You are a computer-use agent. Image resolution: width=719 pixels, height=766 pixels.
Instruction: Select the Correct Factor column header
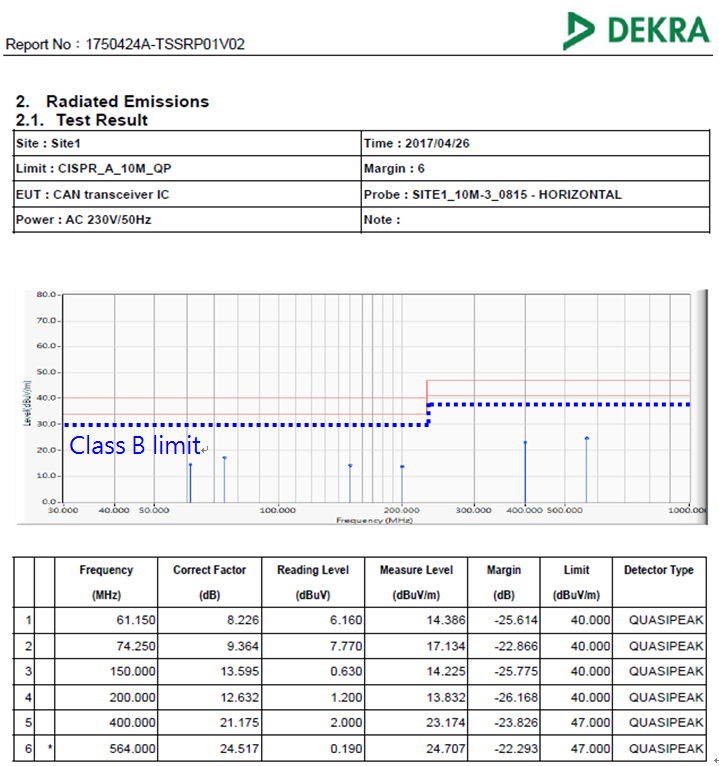(209, 582)
